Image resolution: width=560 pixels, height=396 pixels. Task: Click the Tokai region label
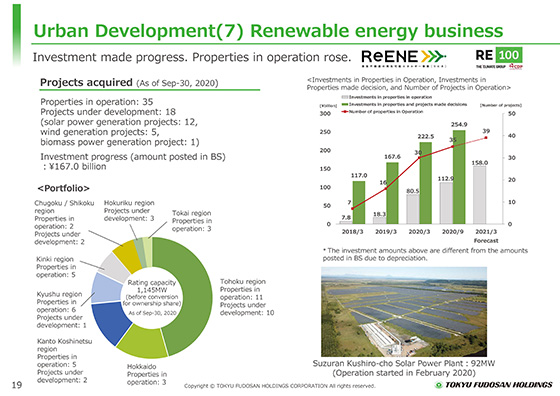[x=192, y=221]
